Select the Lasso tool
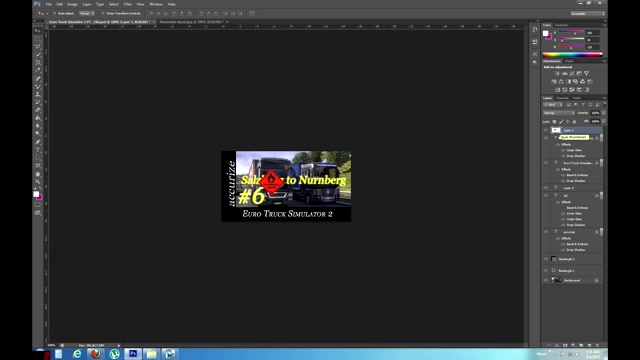 (x=38, y=47)
